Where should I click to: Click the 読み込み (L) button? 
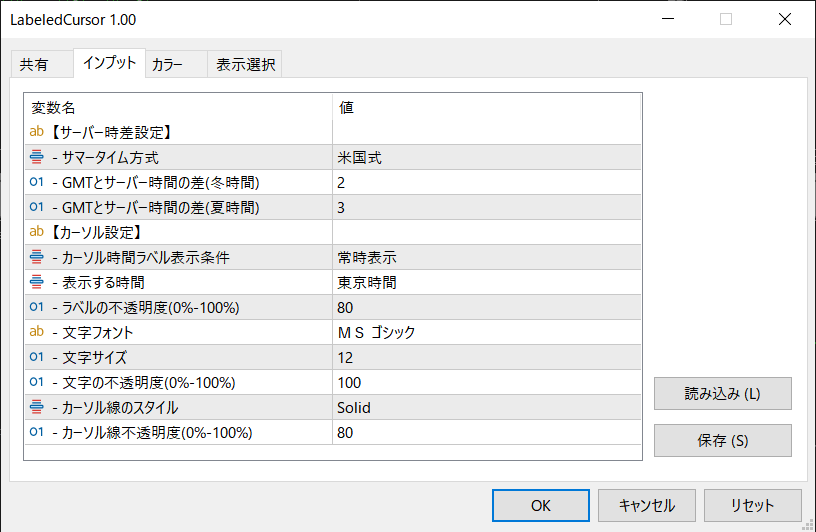coord(722,394)
